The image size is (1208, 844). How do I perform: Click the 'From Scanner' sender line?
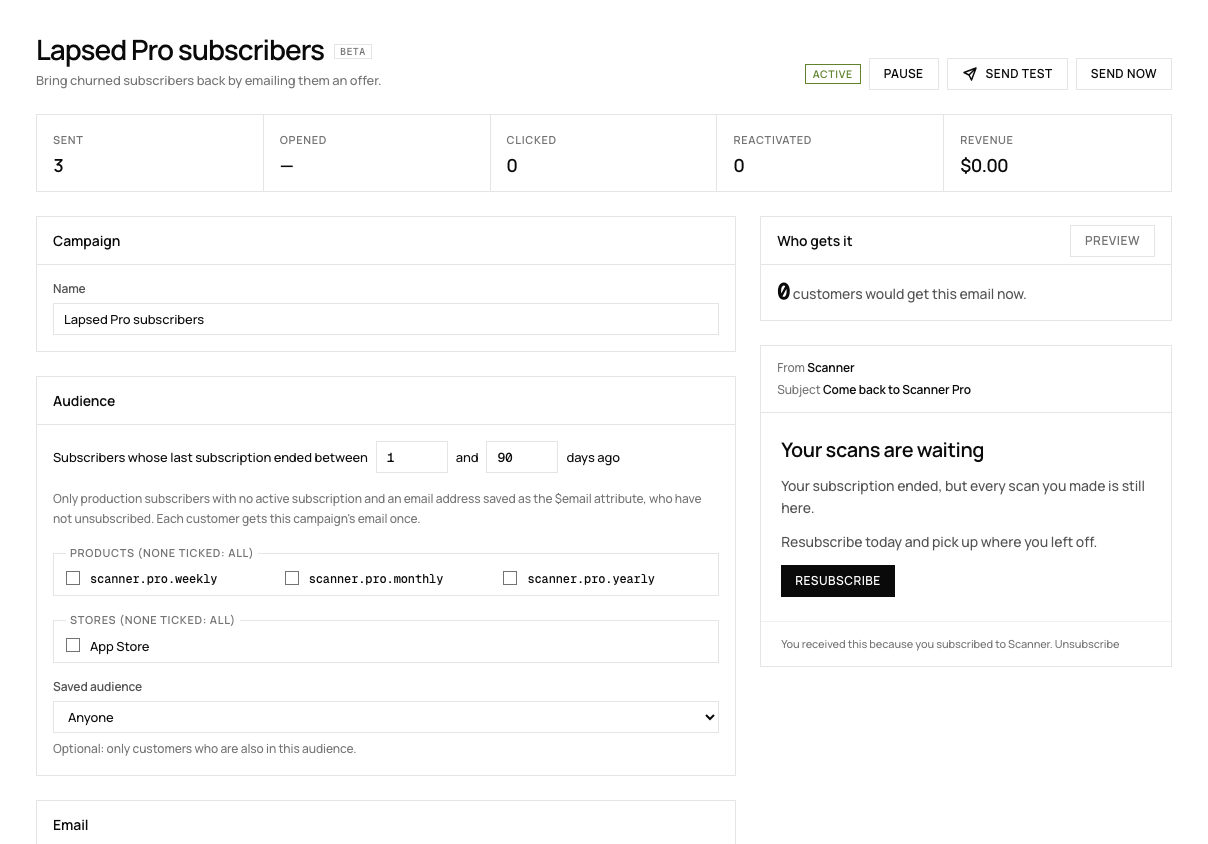point(816,368)
